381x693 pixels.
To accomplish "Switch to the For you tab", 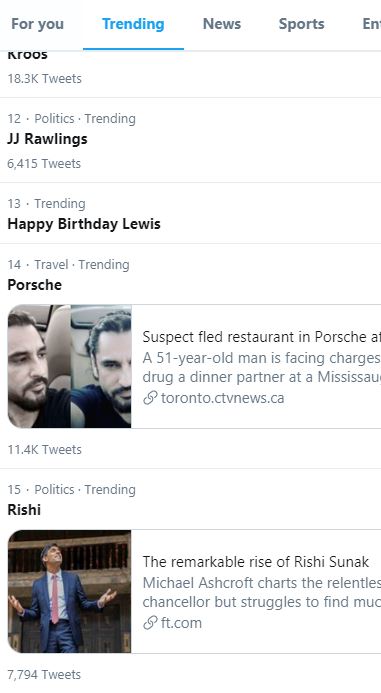I will pos(38,24).
